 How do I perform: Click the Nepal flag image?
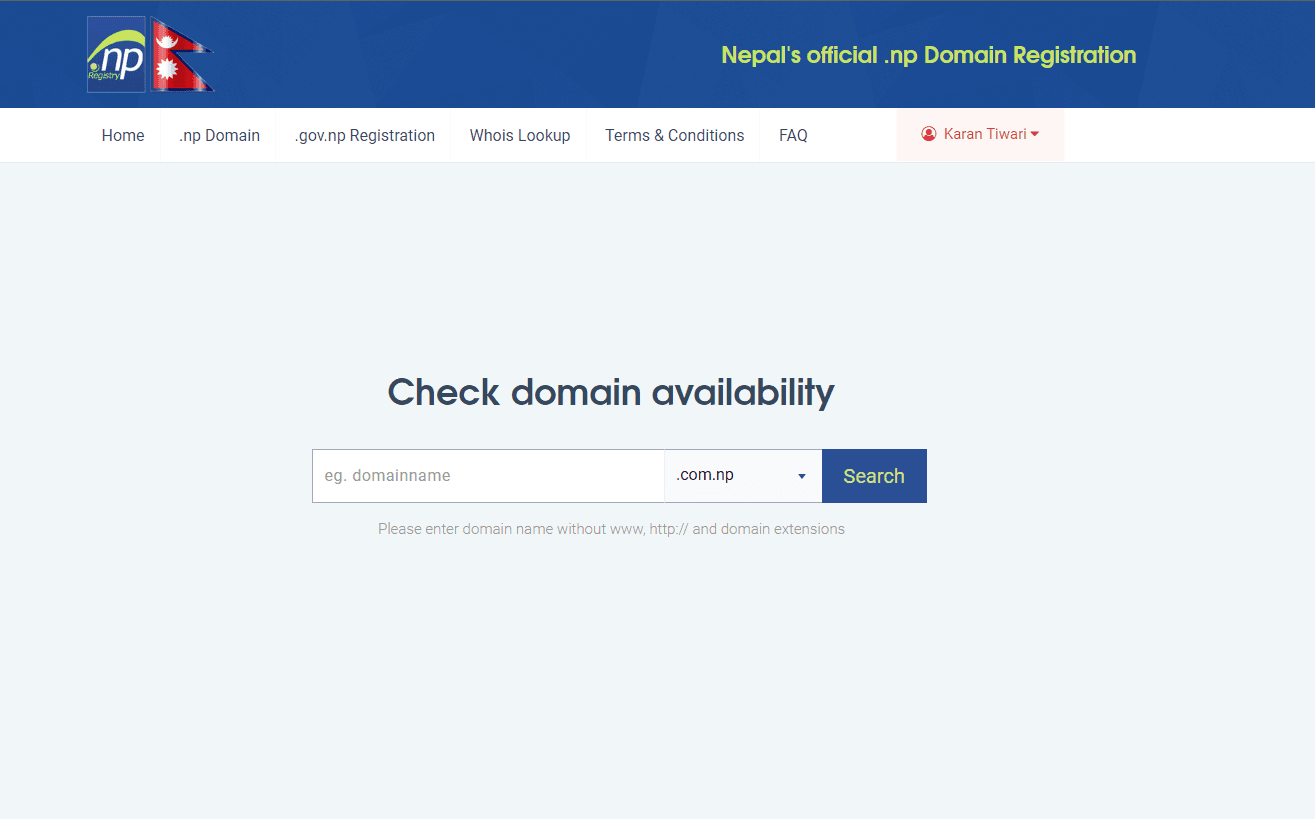pyautogui.click(x=181, y=55)
